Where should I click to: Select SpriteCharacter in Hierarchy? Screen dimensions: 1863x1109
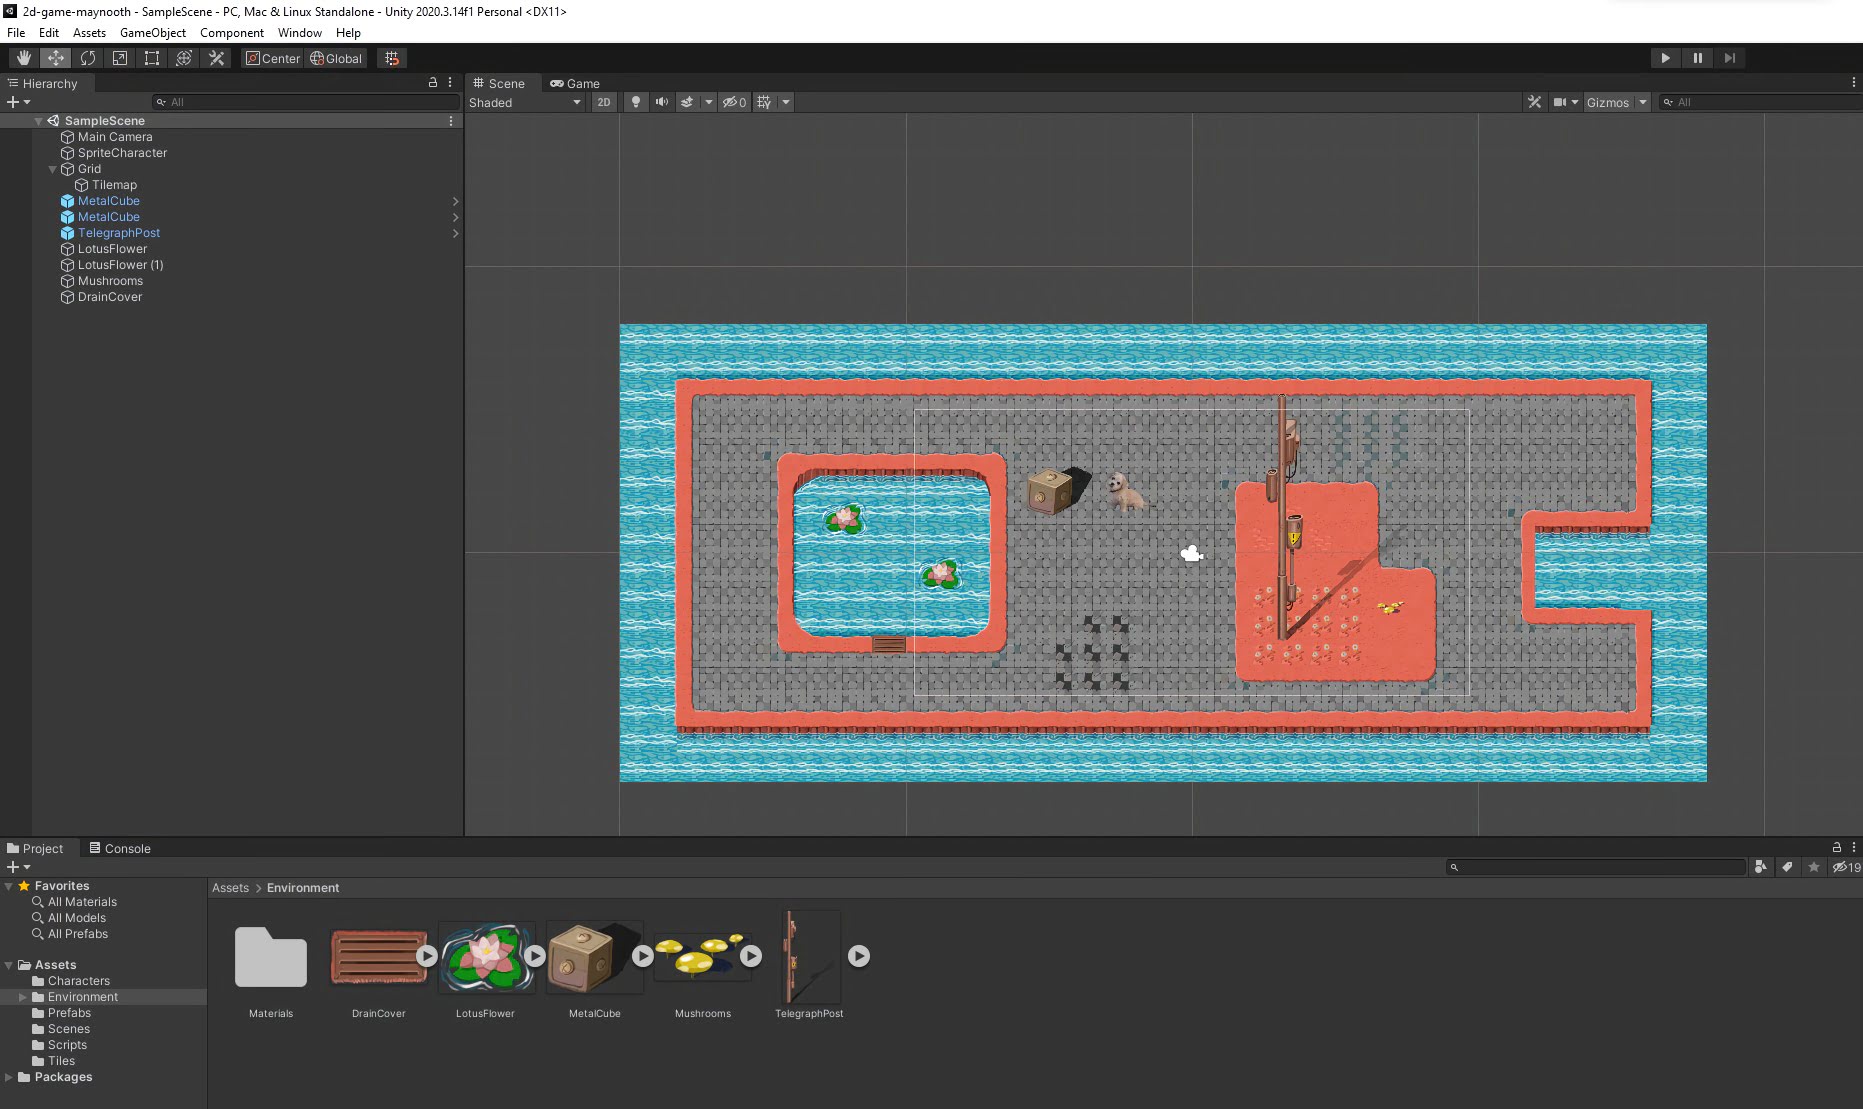(122, 153)
